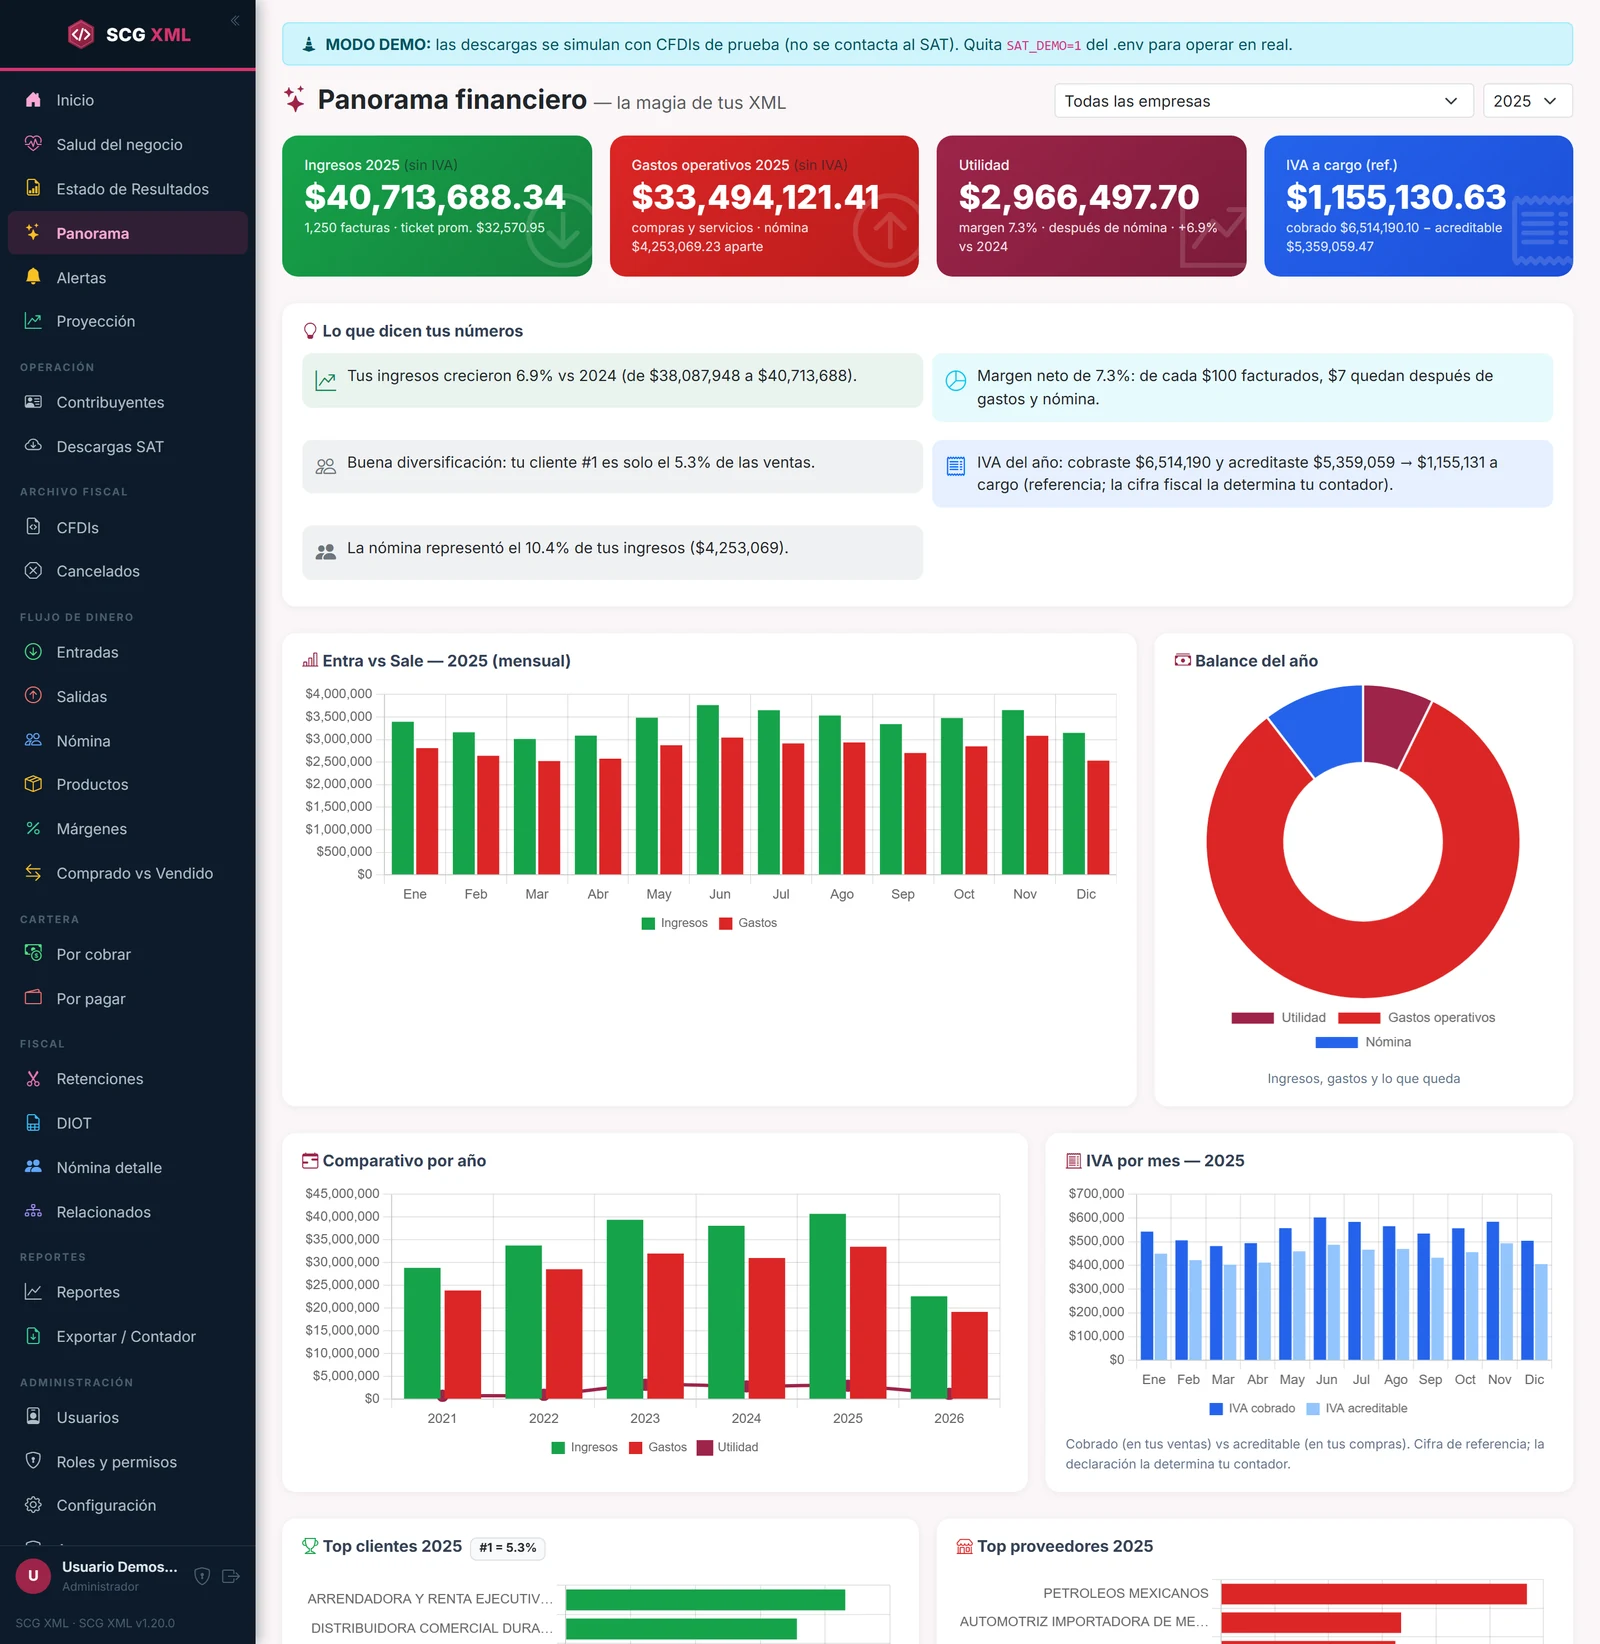Click the logout icon beside the user name
The image size is (1600, 1644).
231,1576
